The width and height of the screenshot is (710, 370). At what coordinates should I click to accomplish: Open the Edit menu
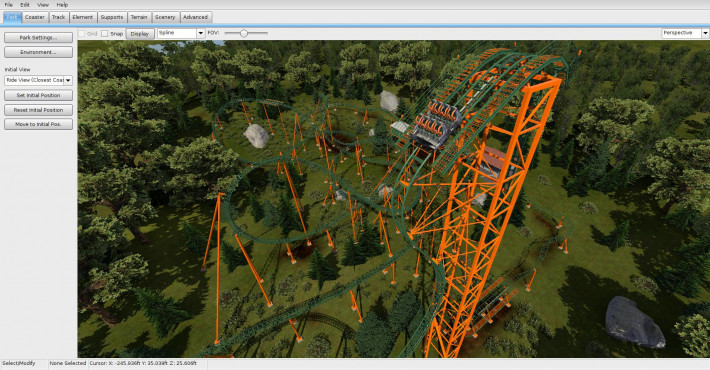click(x=25, y=5)
